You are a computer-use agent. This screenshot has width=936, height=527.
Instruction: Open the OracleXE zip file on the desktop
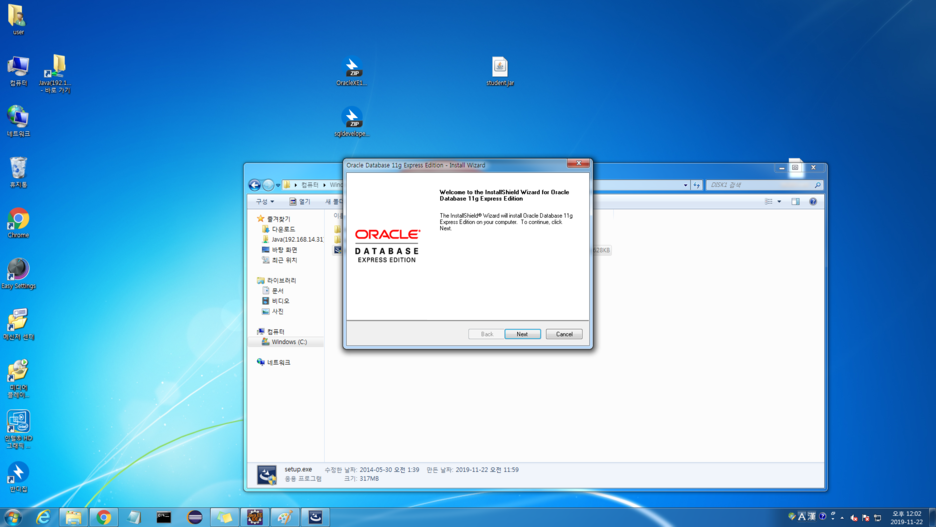(352, 72)
